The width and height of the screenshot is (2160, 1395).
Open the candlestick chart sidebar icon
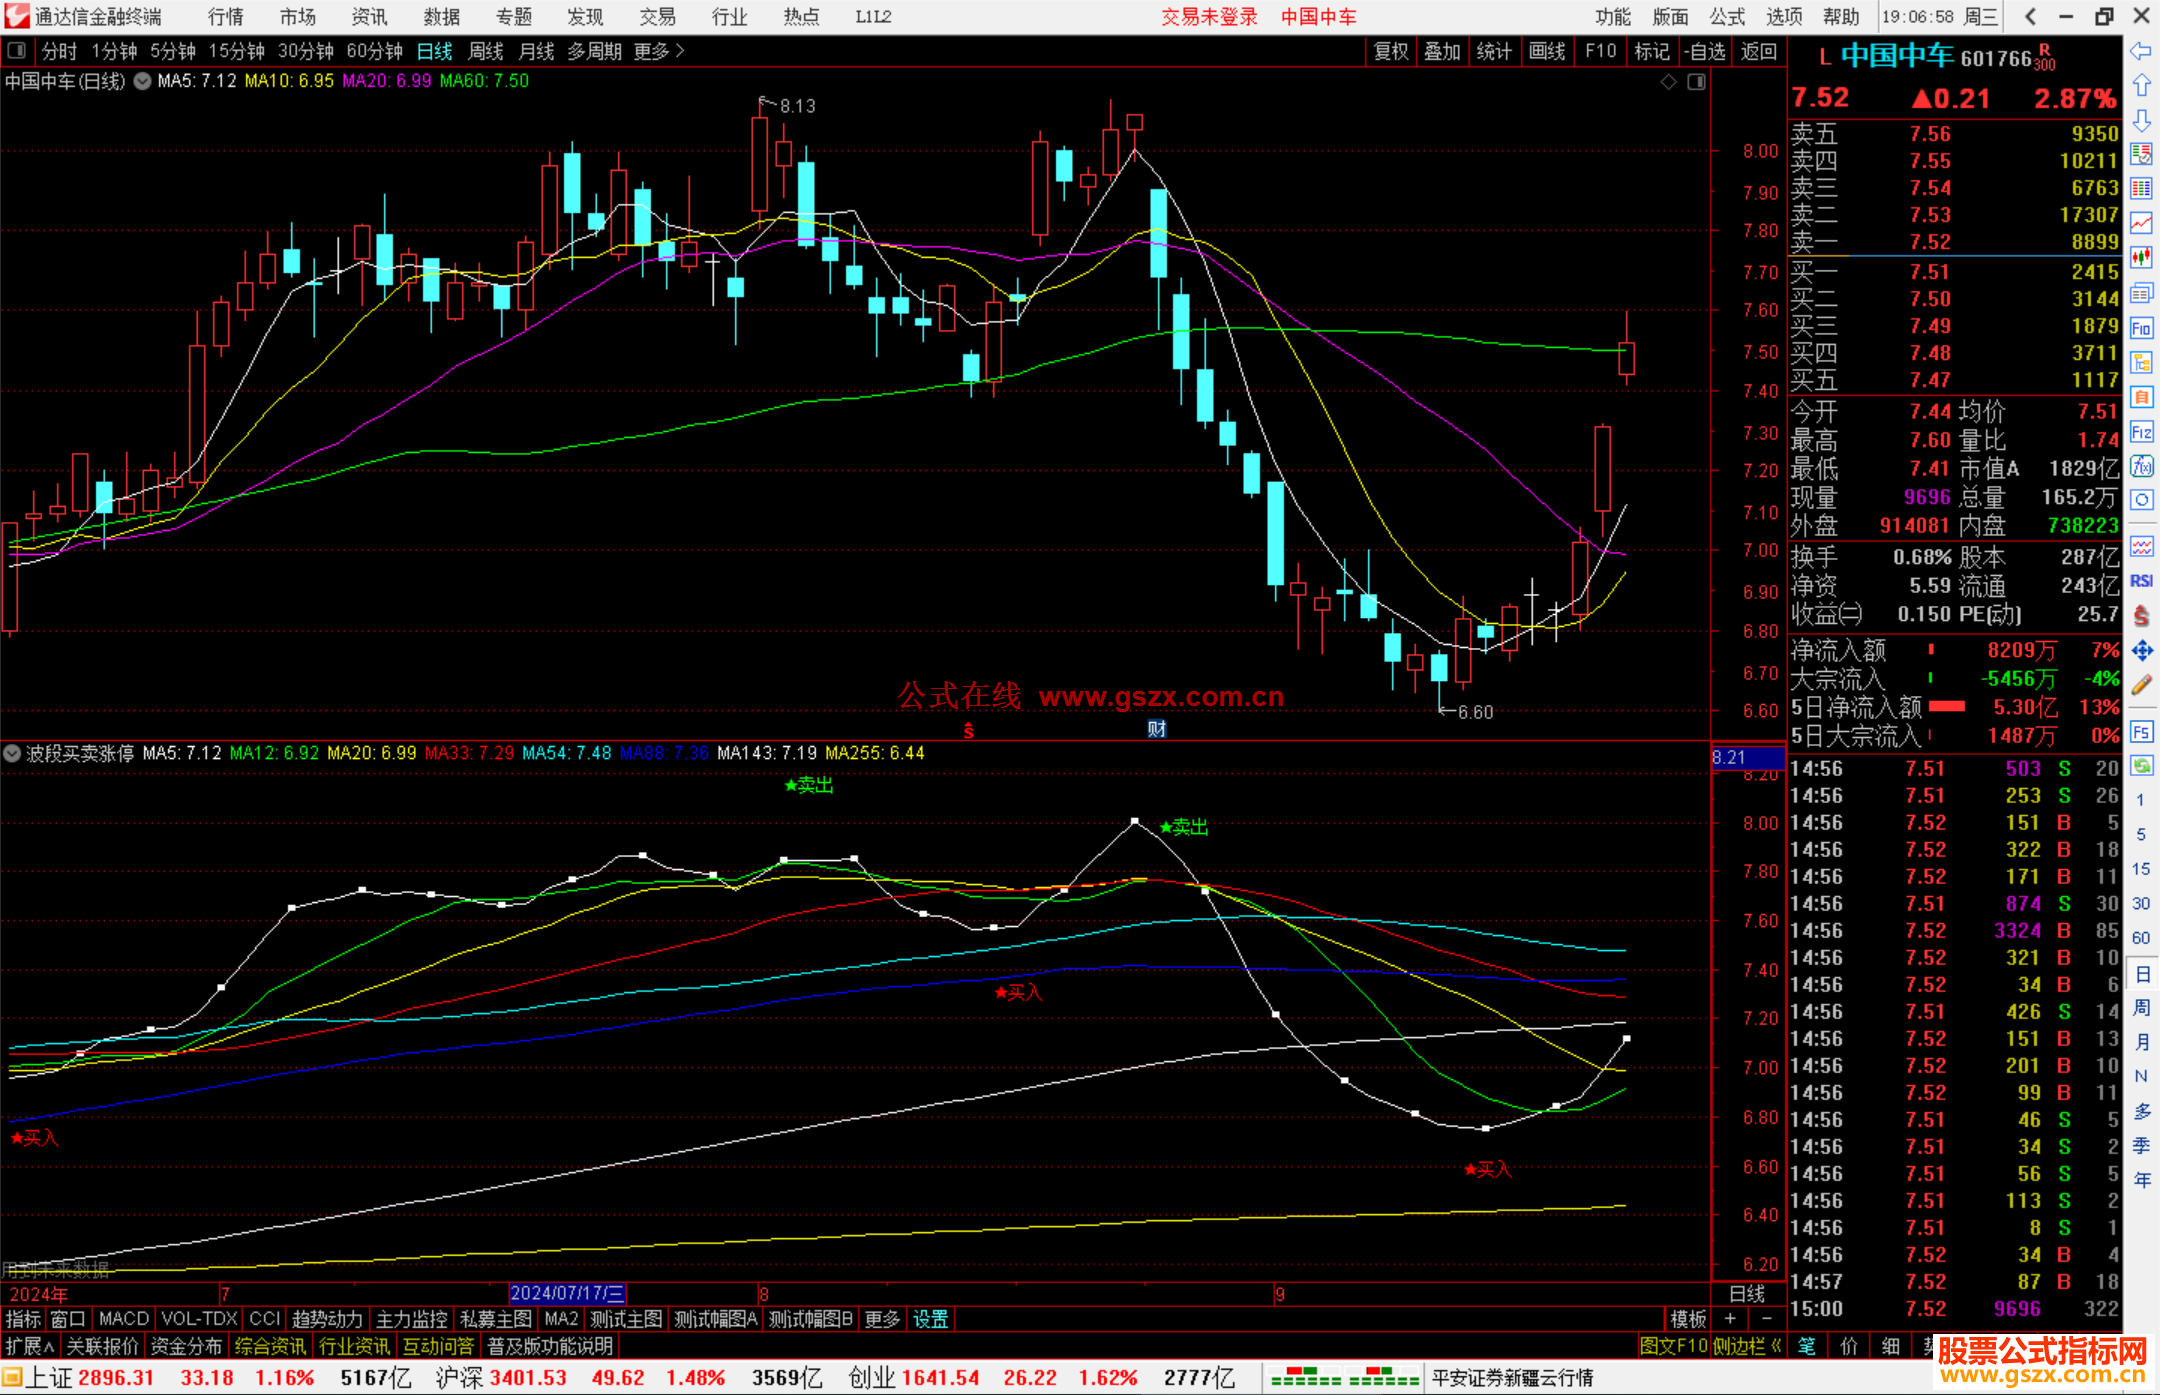pyautogui.click(x=2141, y=258)
